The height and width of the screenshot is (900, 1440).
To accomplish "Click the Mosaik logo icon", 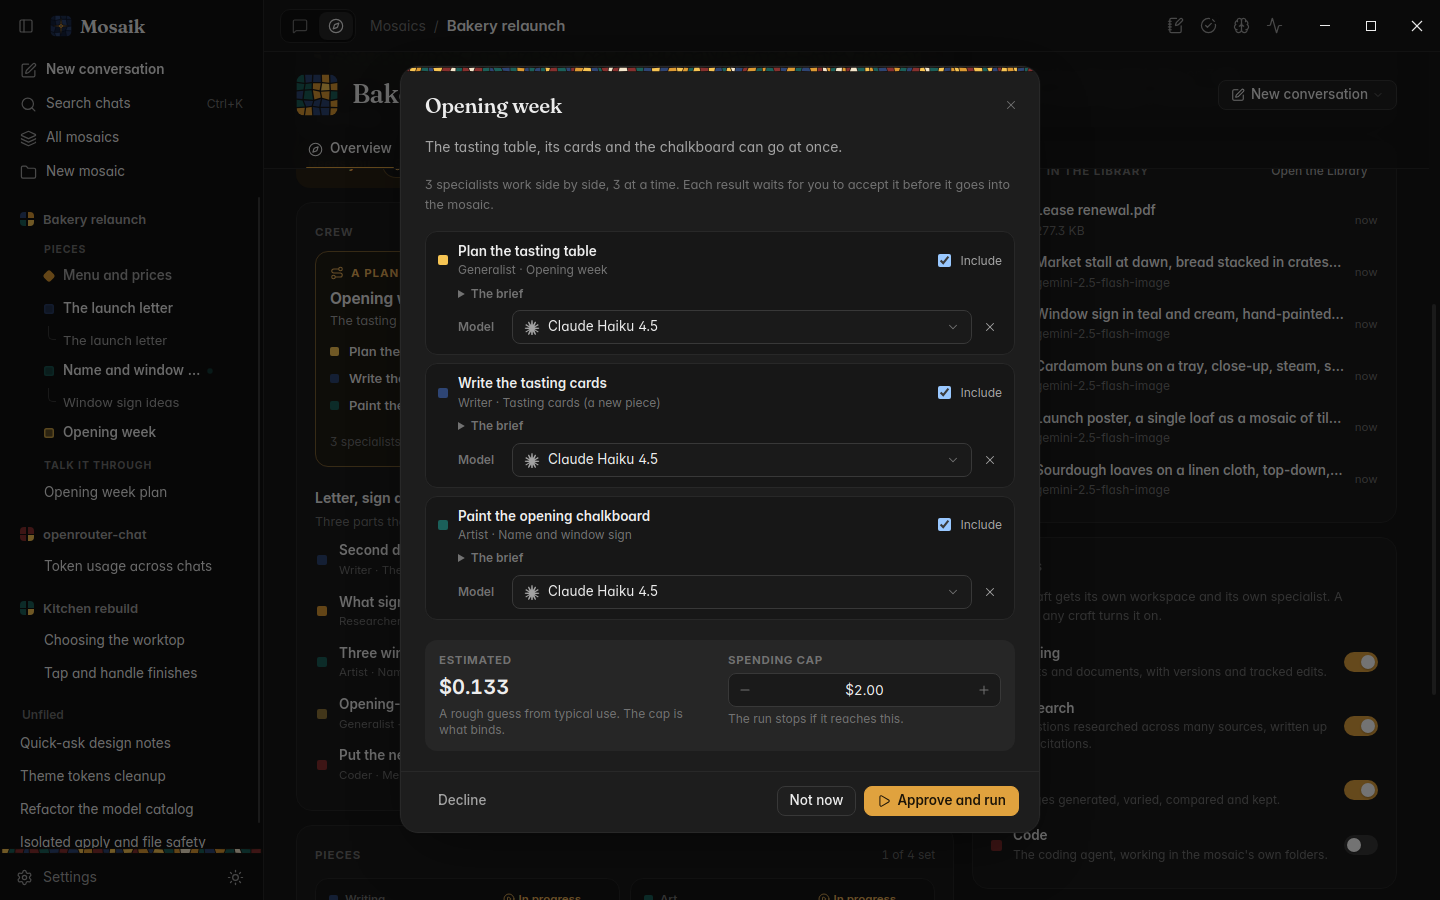I will (61, 26).
